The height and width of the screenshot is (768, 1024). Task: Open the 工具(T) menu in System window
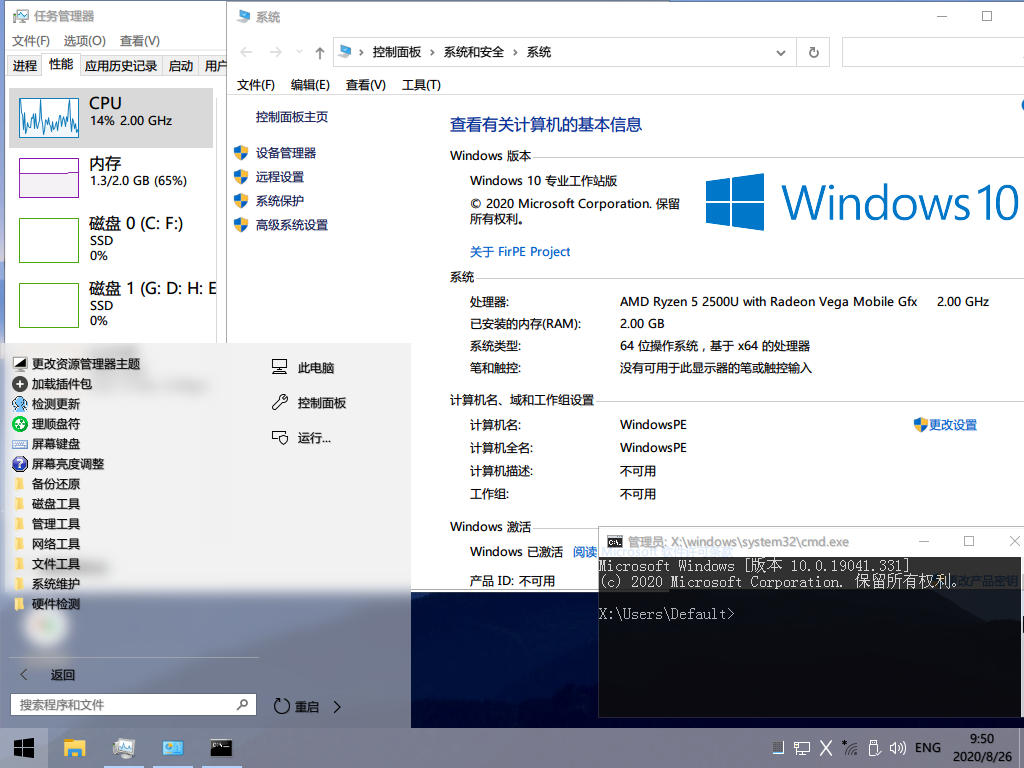pyautogui.click(x=421, y=85)
